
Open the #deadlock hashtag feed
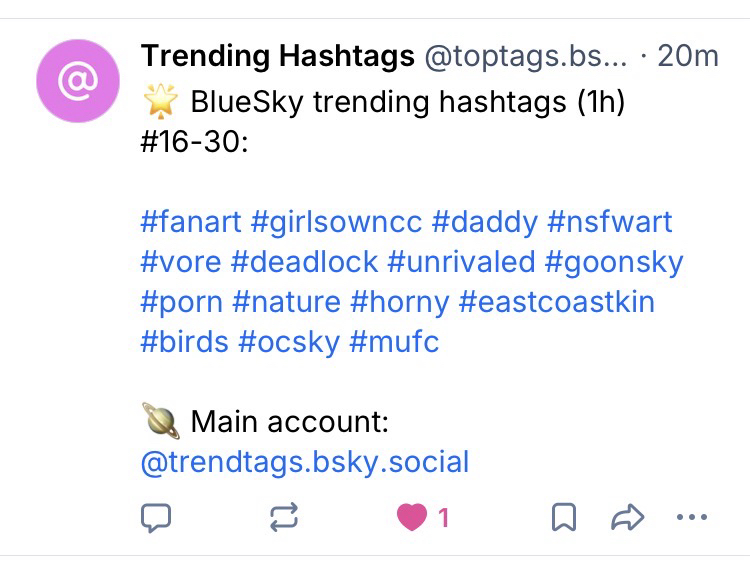(304, 262)
